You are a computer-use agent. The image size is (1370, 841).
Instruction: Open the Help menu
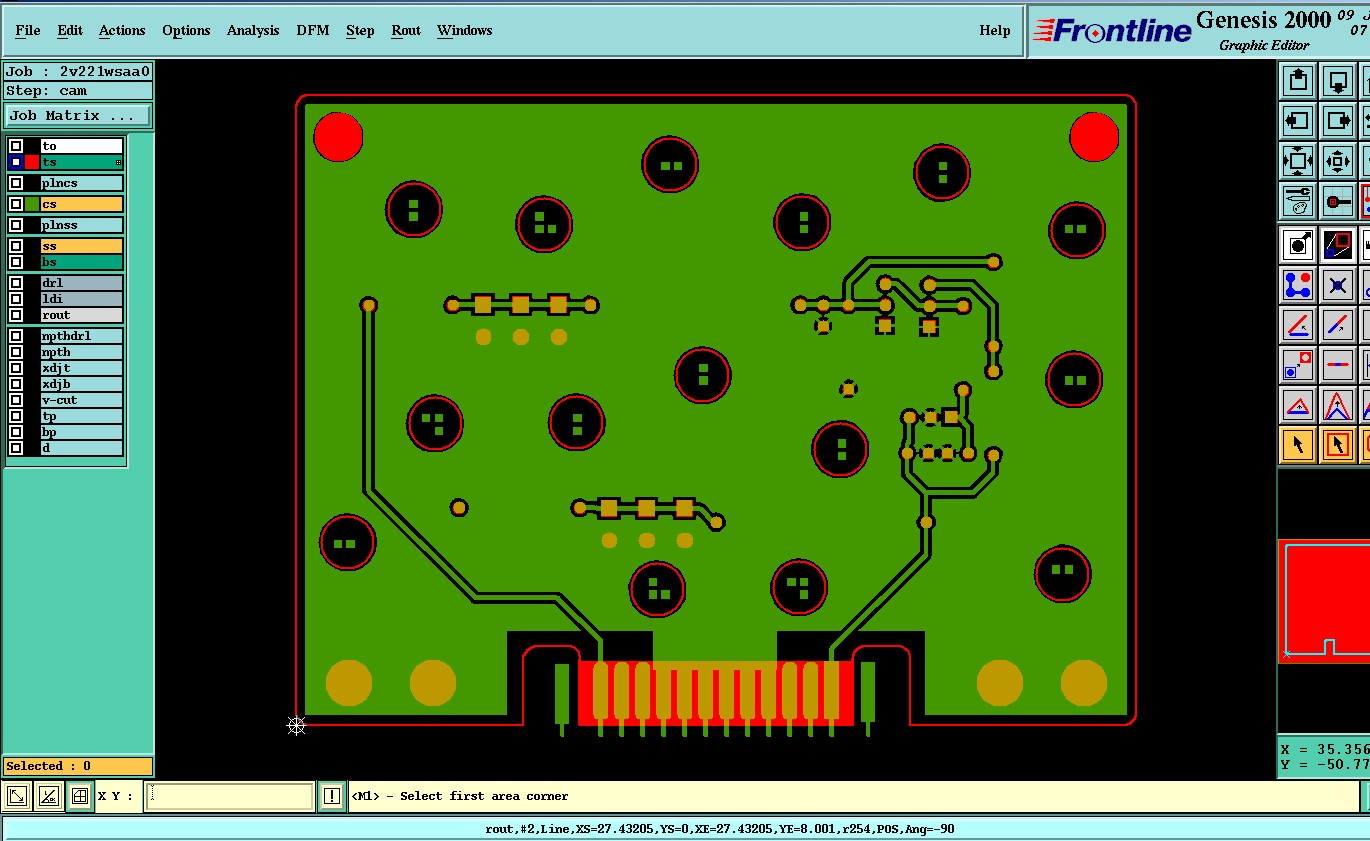coord(995,30)
